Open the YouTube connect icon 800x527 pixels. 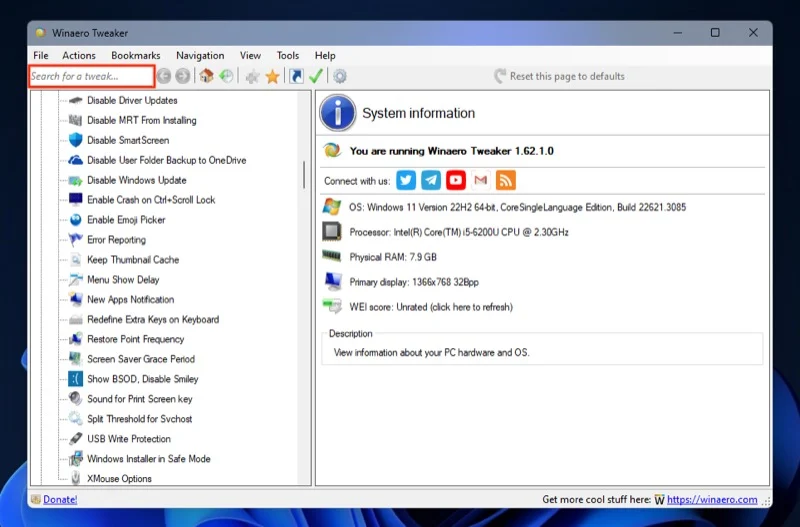tap(456, 180)
